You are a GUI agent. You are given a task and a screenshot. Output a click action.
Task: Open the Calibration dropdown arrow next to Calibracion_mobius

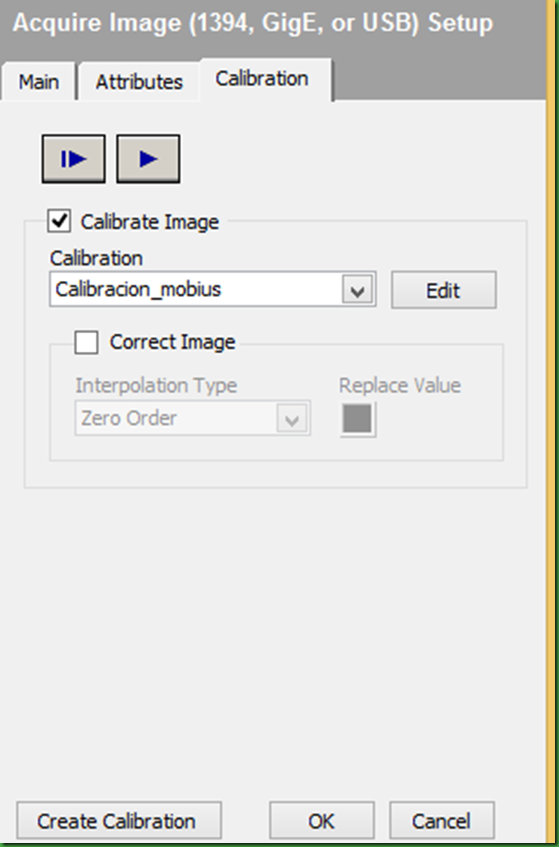(358, 291)
